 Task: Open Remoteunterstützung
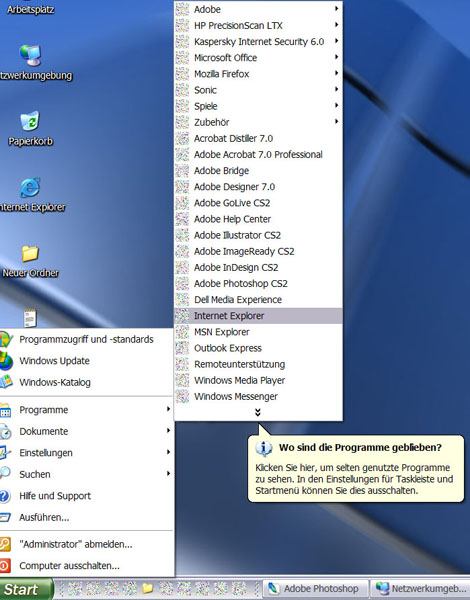click(x=258, y=364)
